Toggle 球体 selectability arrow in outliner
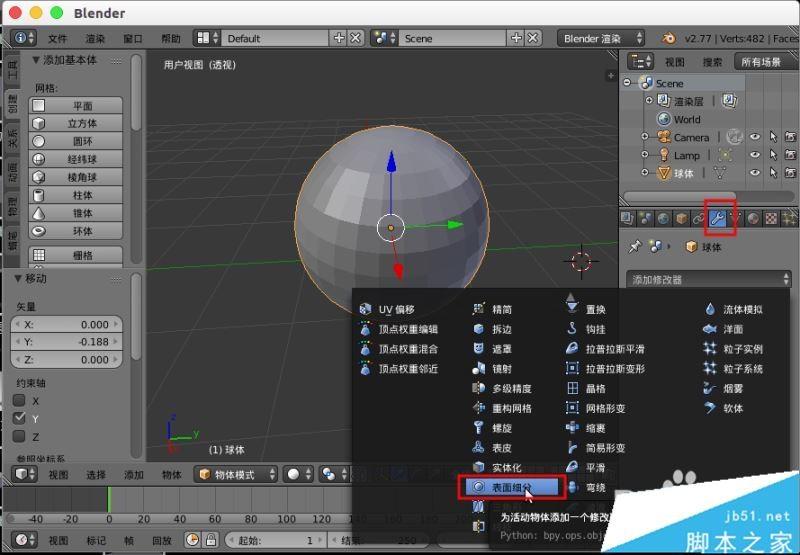This screenshot has height=555, width=800. point(773,173)
